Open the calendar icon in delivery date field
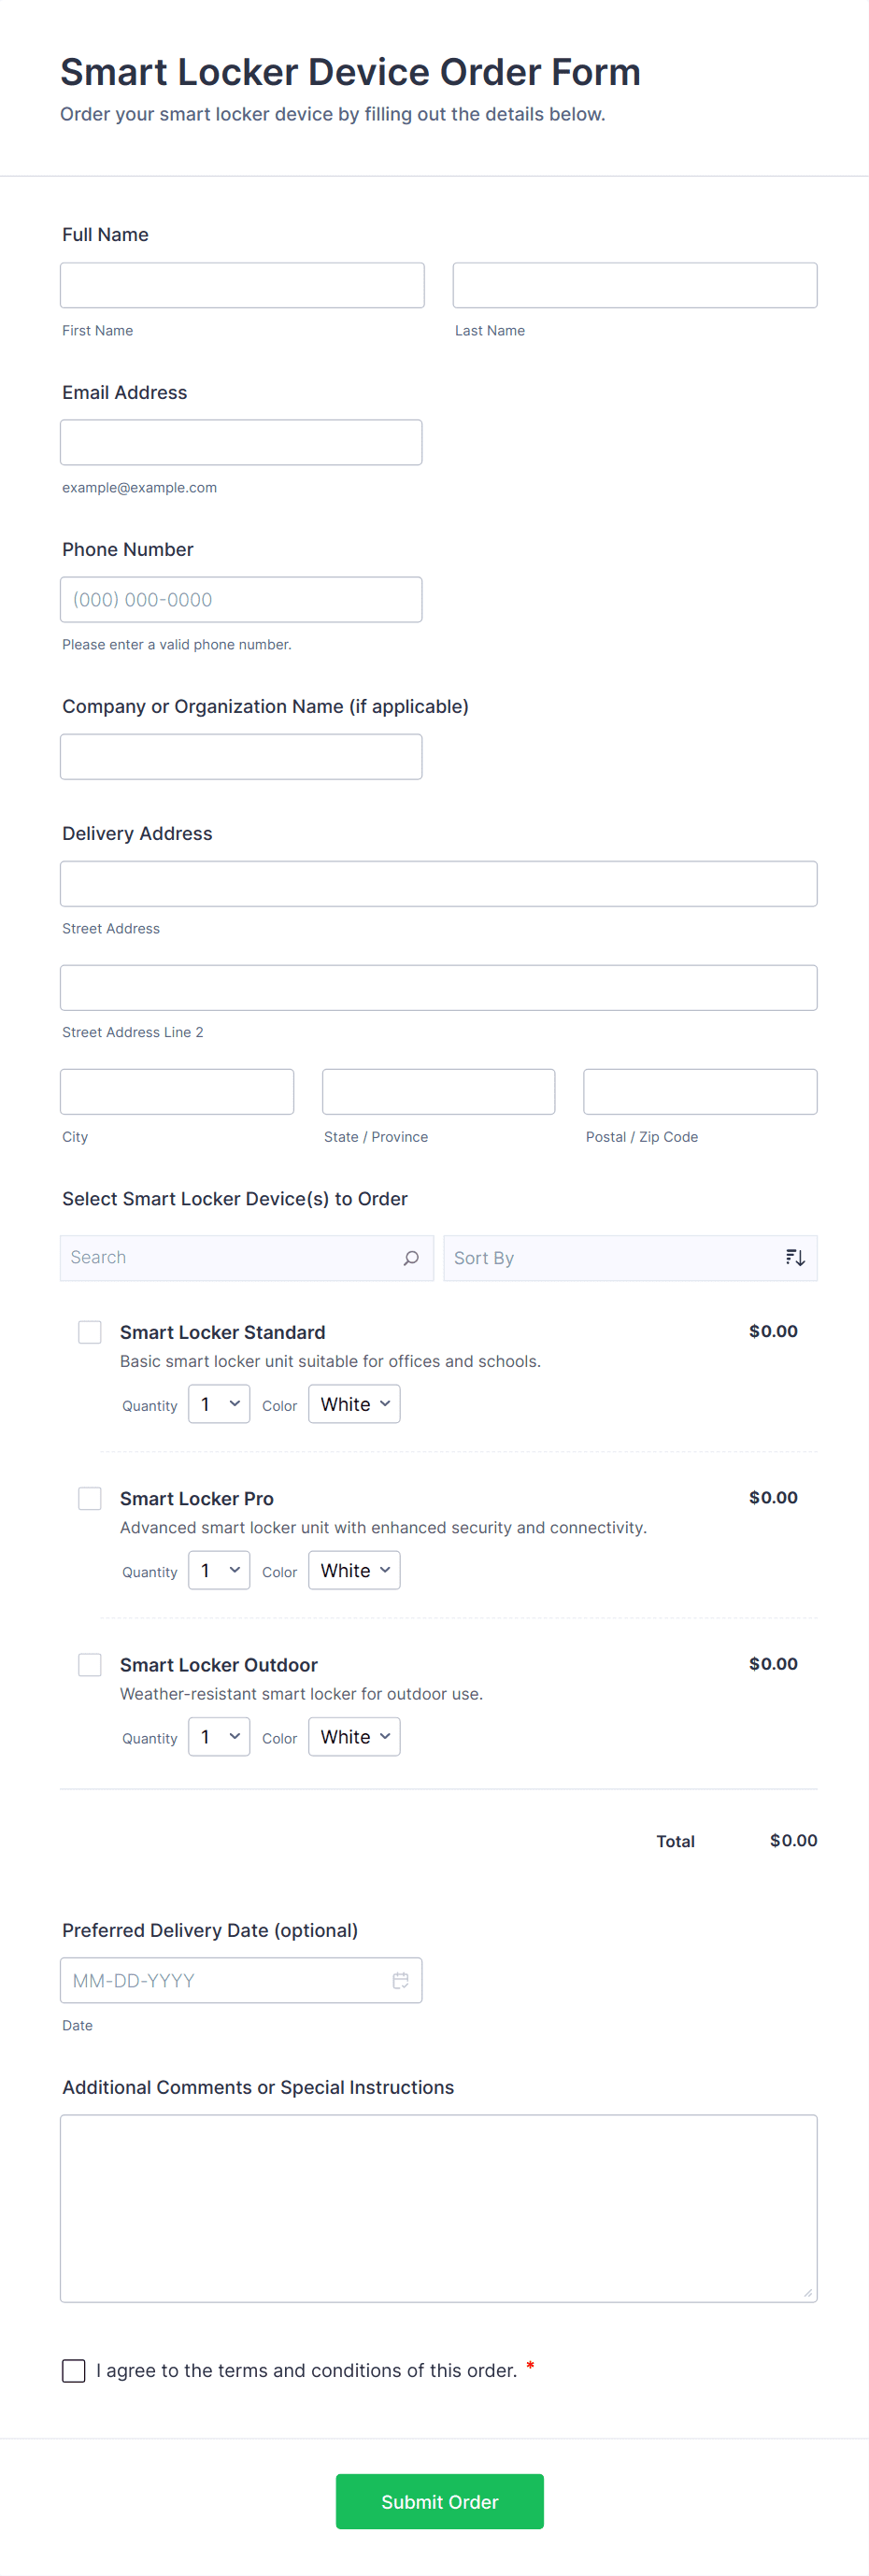Screen dimensions: 869x2576 click(400, 1980)
